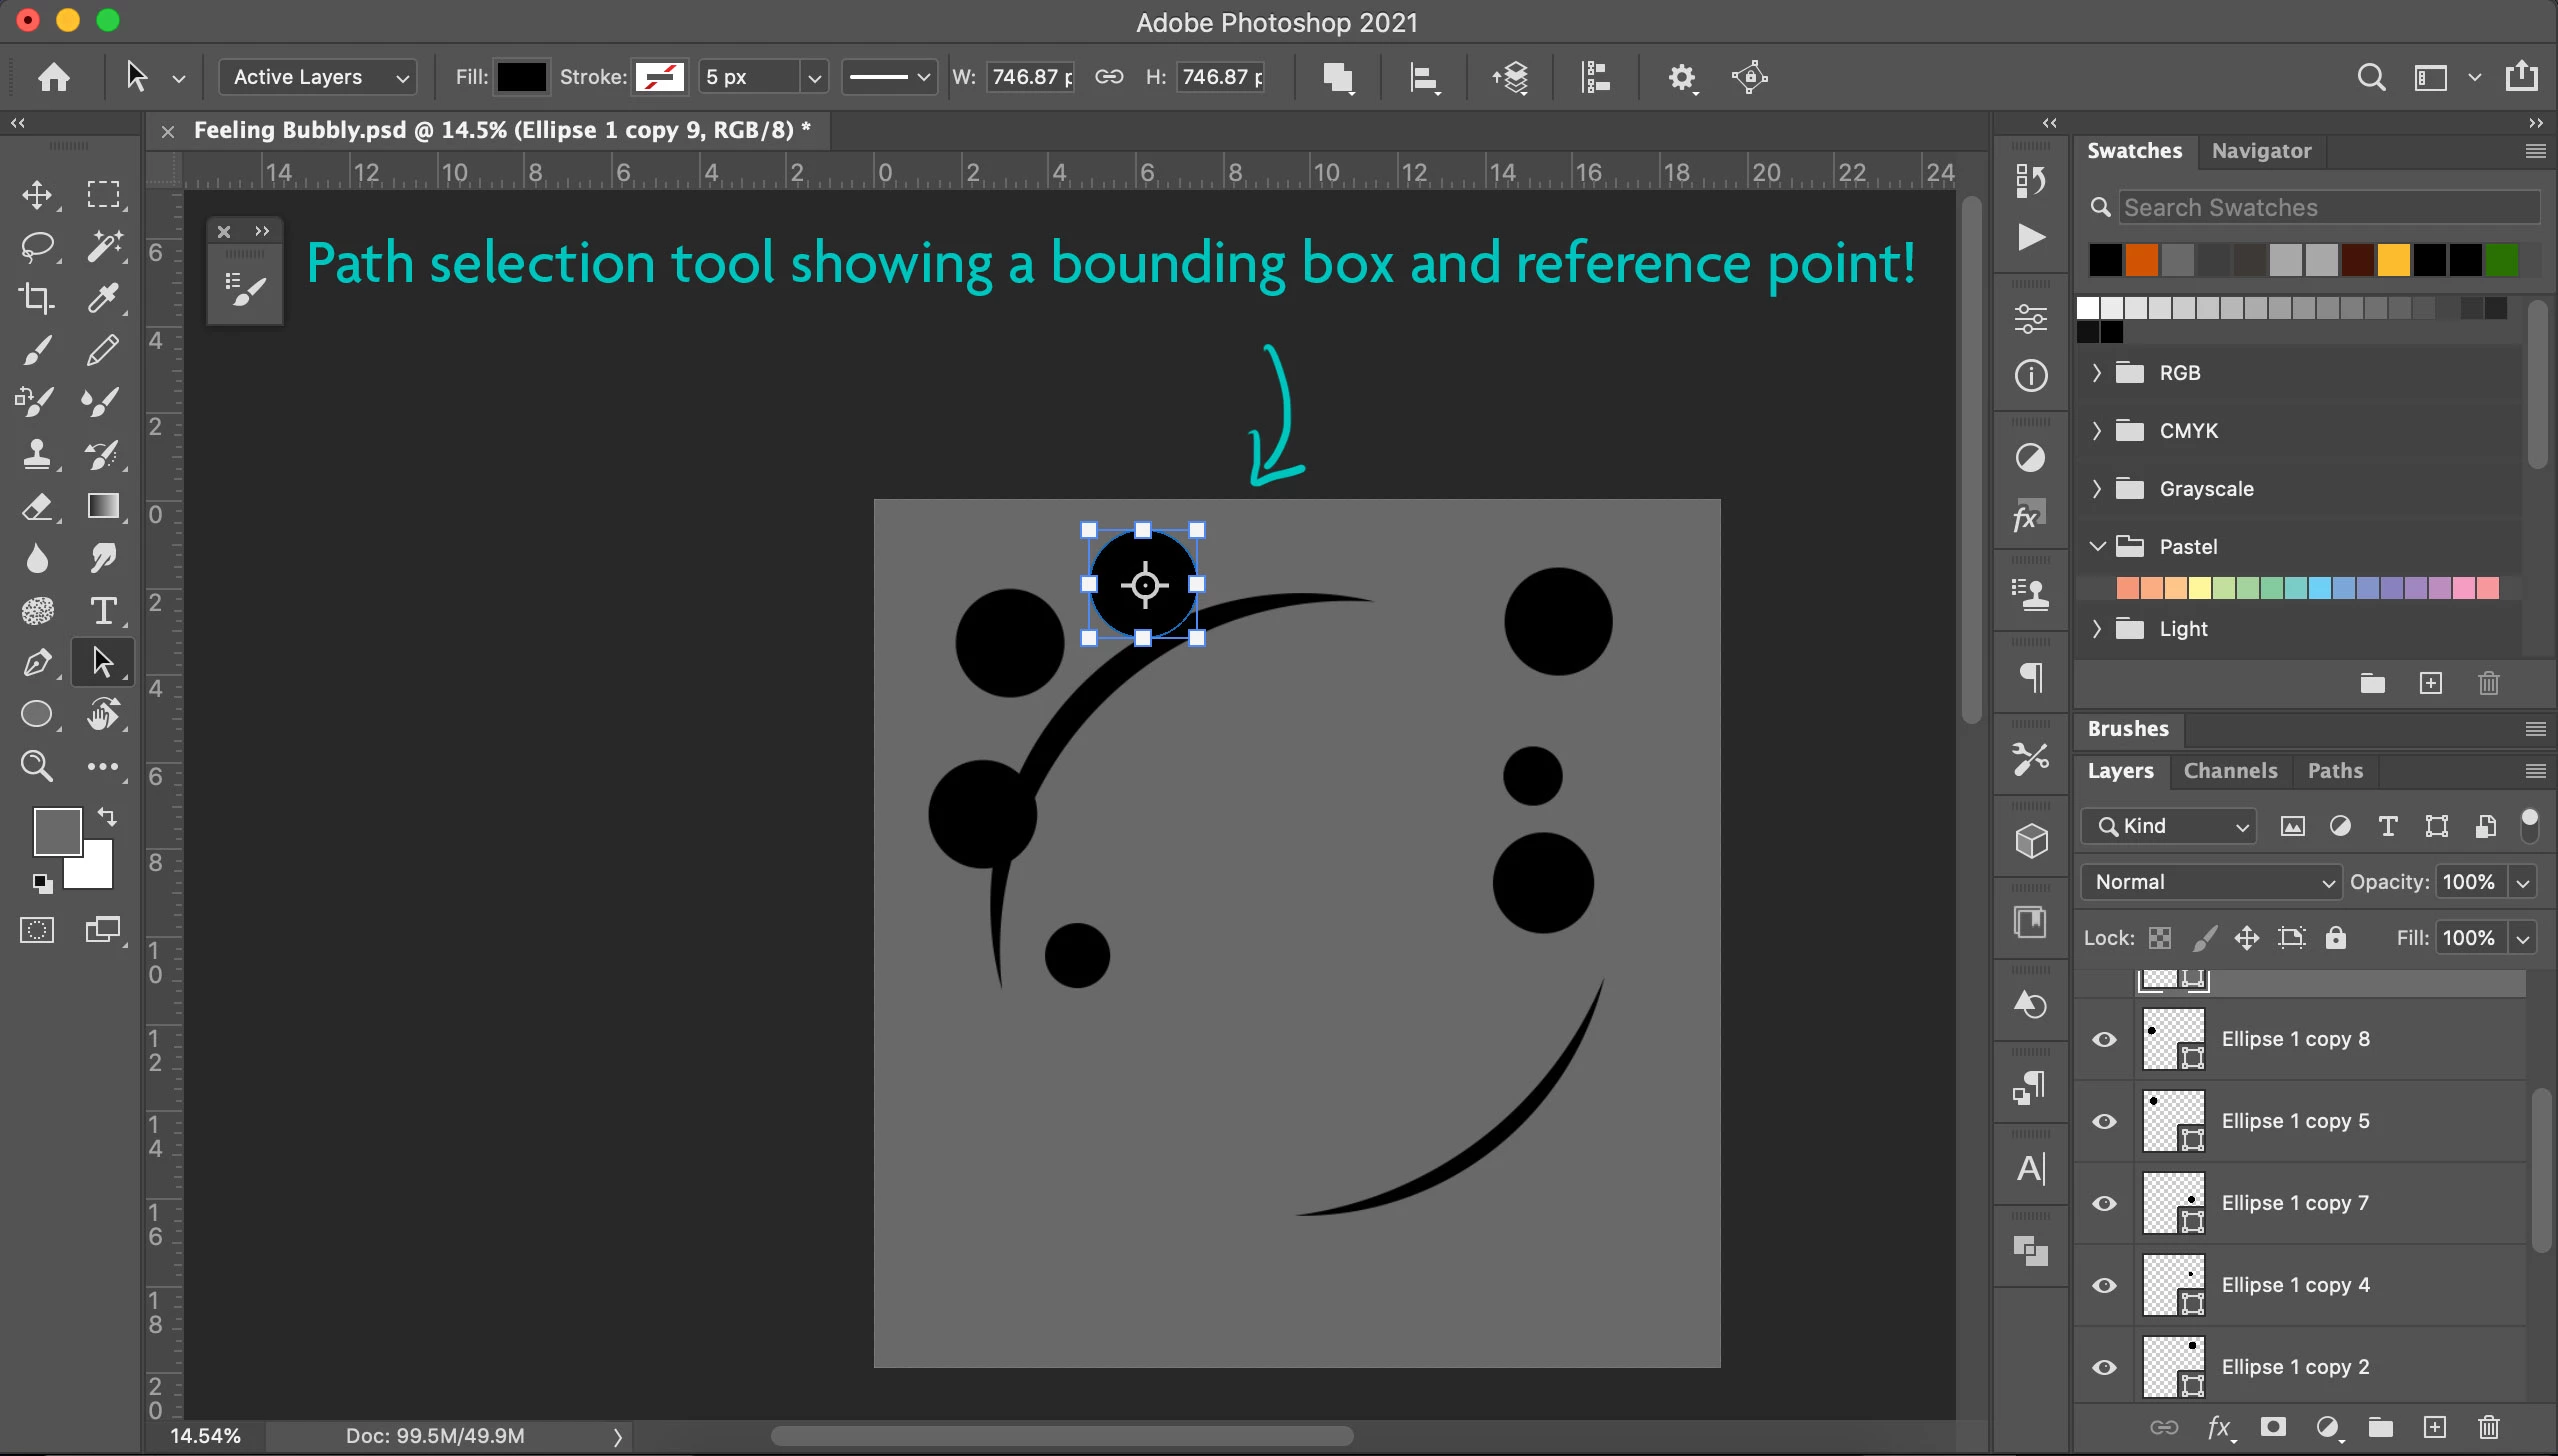Click the gear settings icon in options bar
The width and height of the screenshot is (2558, 1456).
[1681, 78]
